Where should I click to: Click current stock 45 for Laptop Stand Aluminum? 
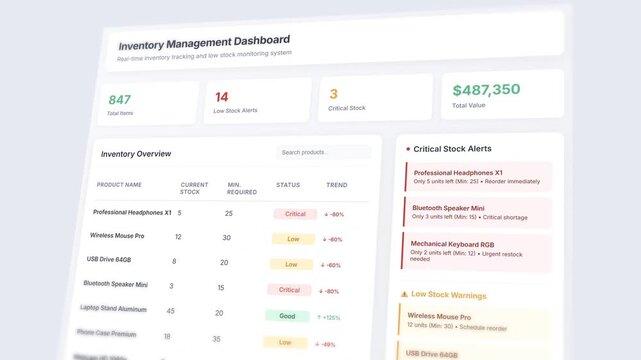pyautogui.click(x=170, y=311)
